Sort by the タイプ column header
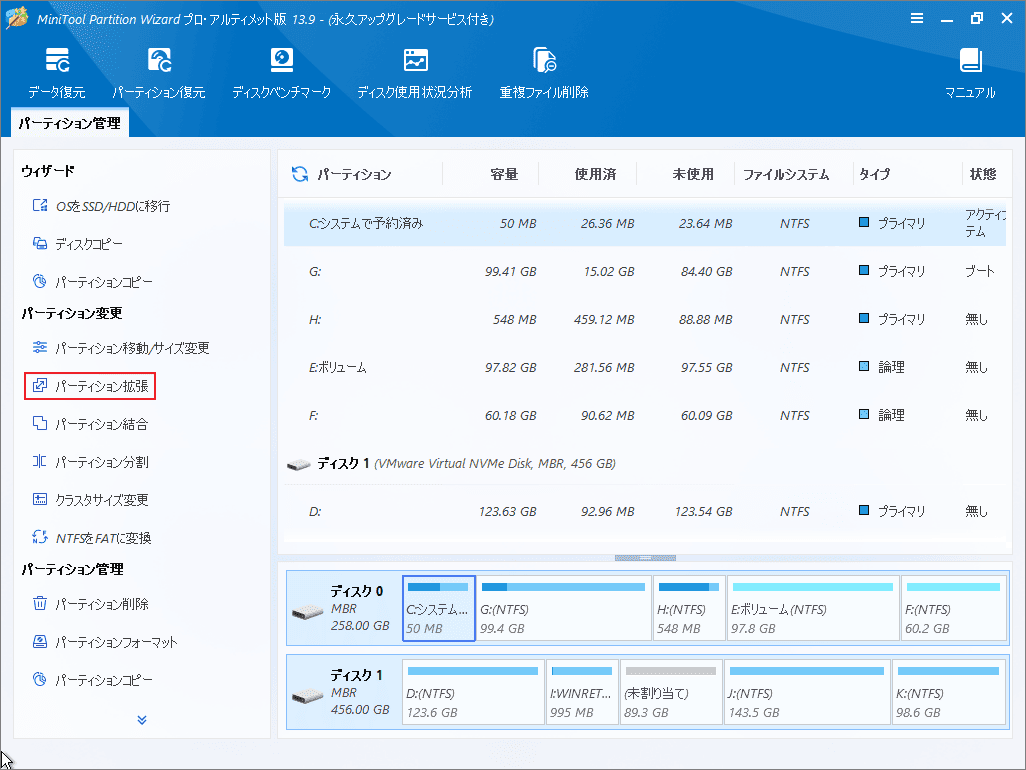 coord(875,174)
